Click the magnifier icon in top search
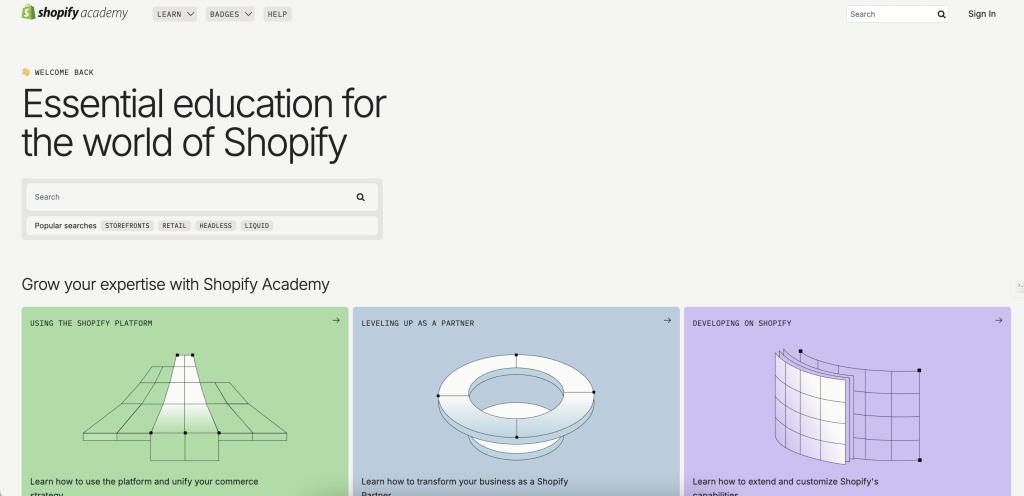 (x=941, y=14)
